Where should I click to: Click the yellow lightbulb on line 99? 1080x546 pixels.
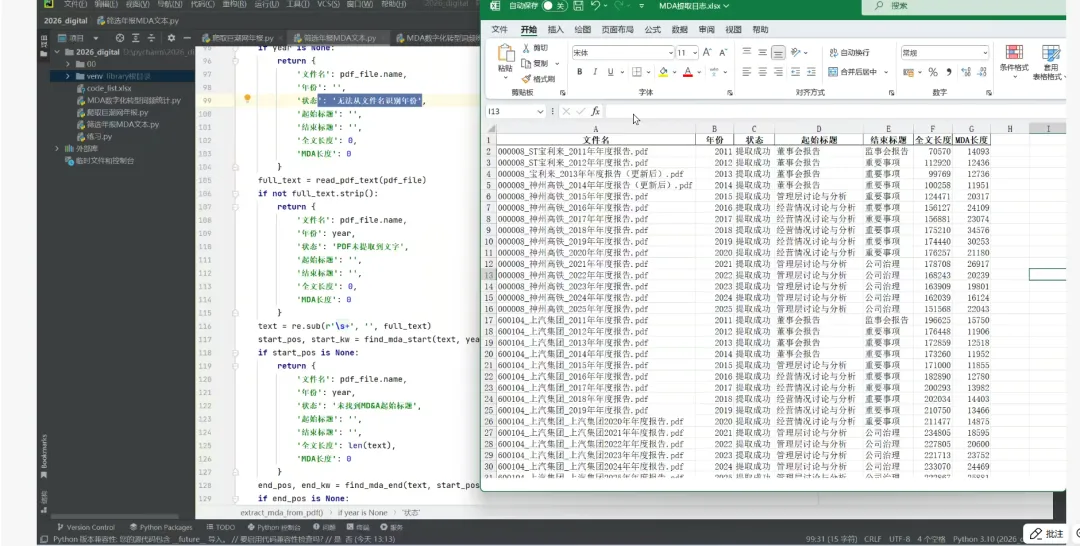(247, 99)
